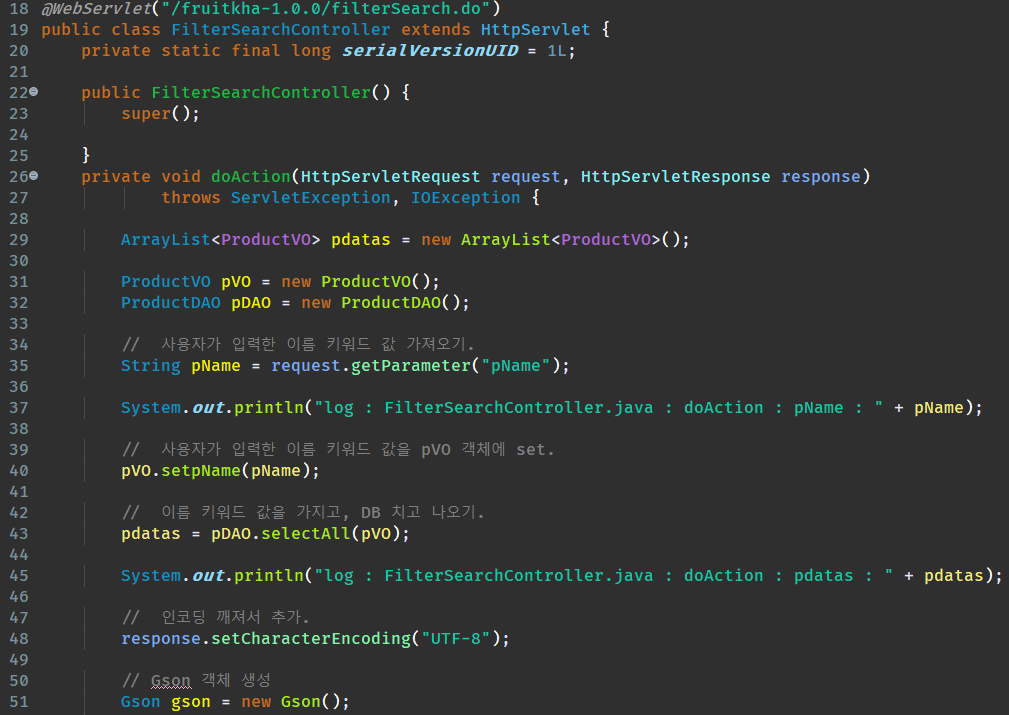Click the FilterSearchController constructor name
Viewport: 1009px width, 715px height.
pyautogui.click(x=261, y=93)
